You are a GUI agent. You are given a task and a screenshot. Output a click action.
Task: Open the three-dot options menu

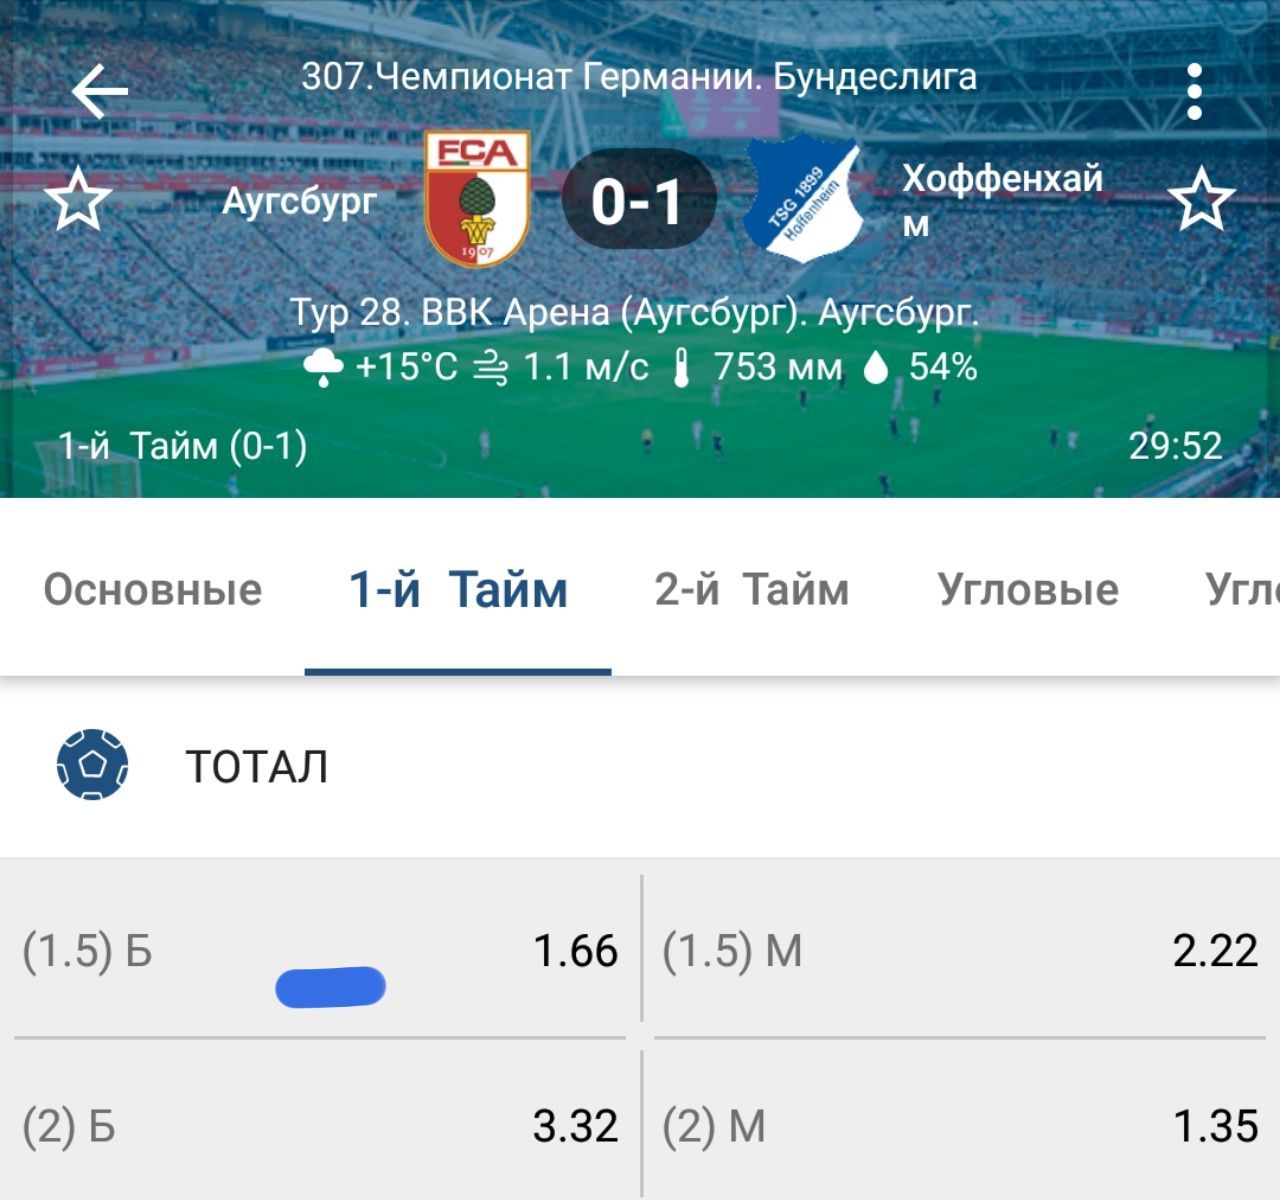point(1194,92)
